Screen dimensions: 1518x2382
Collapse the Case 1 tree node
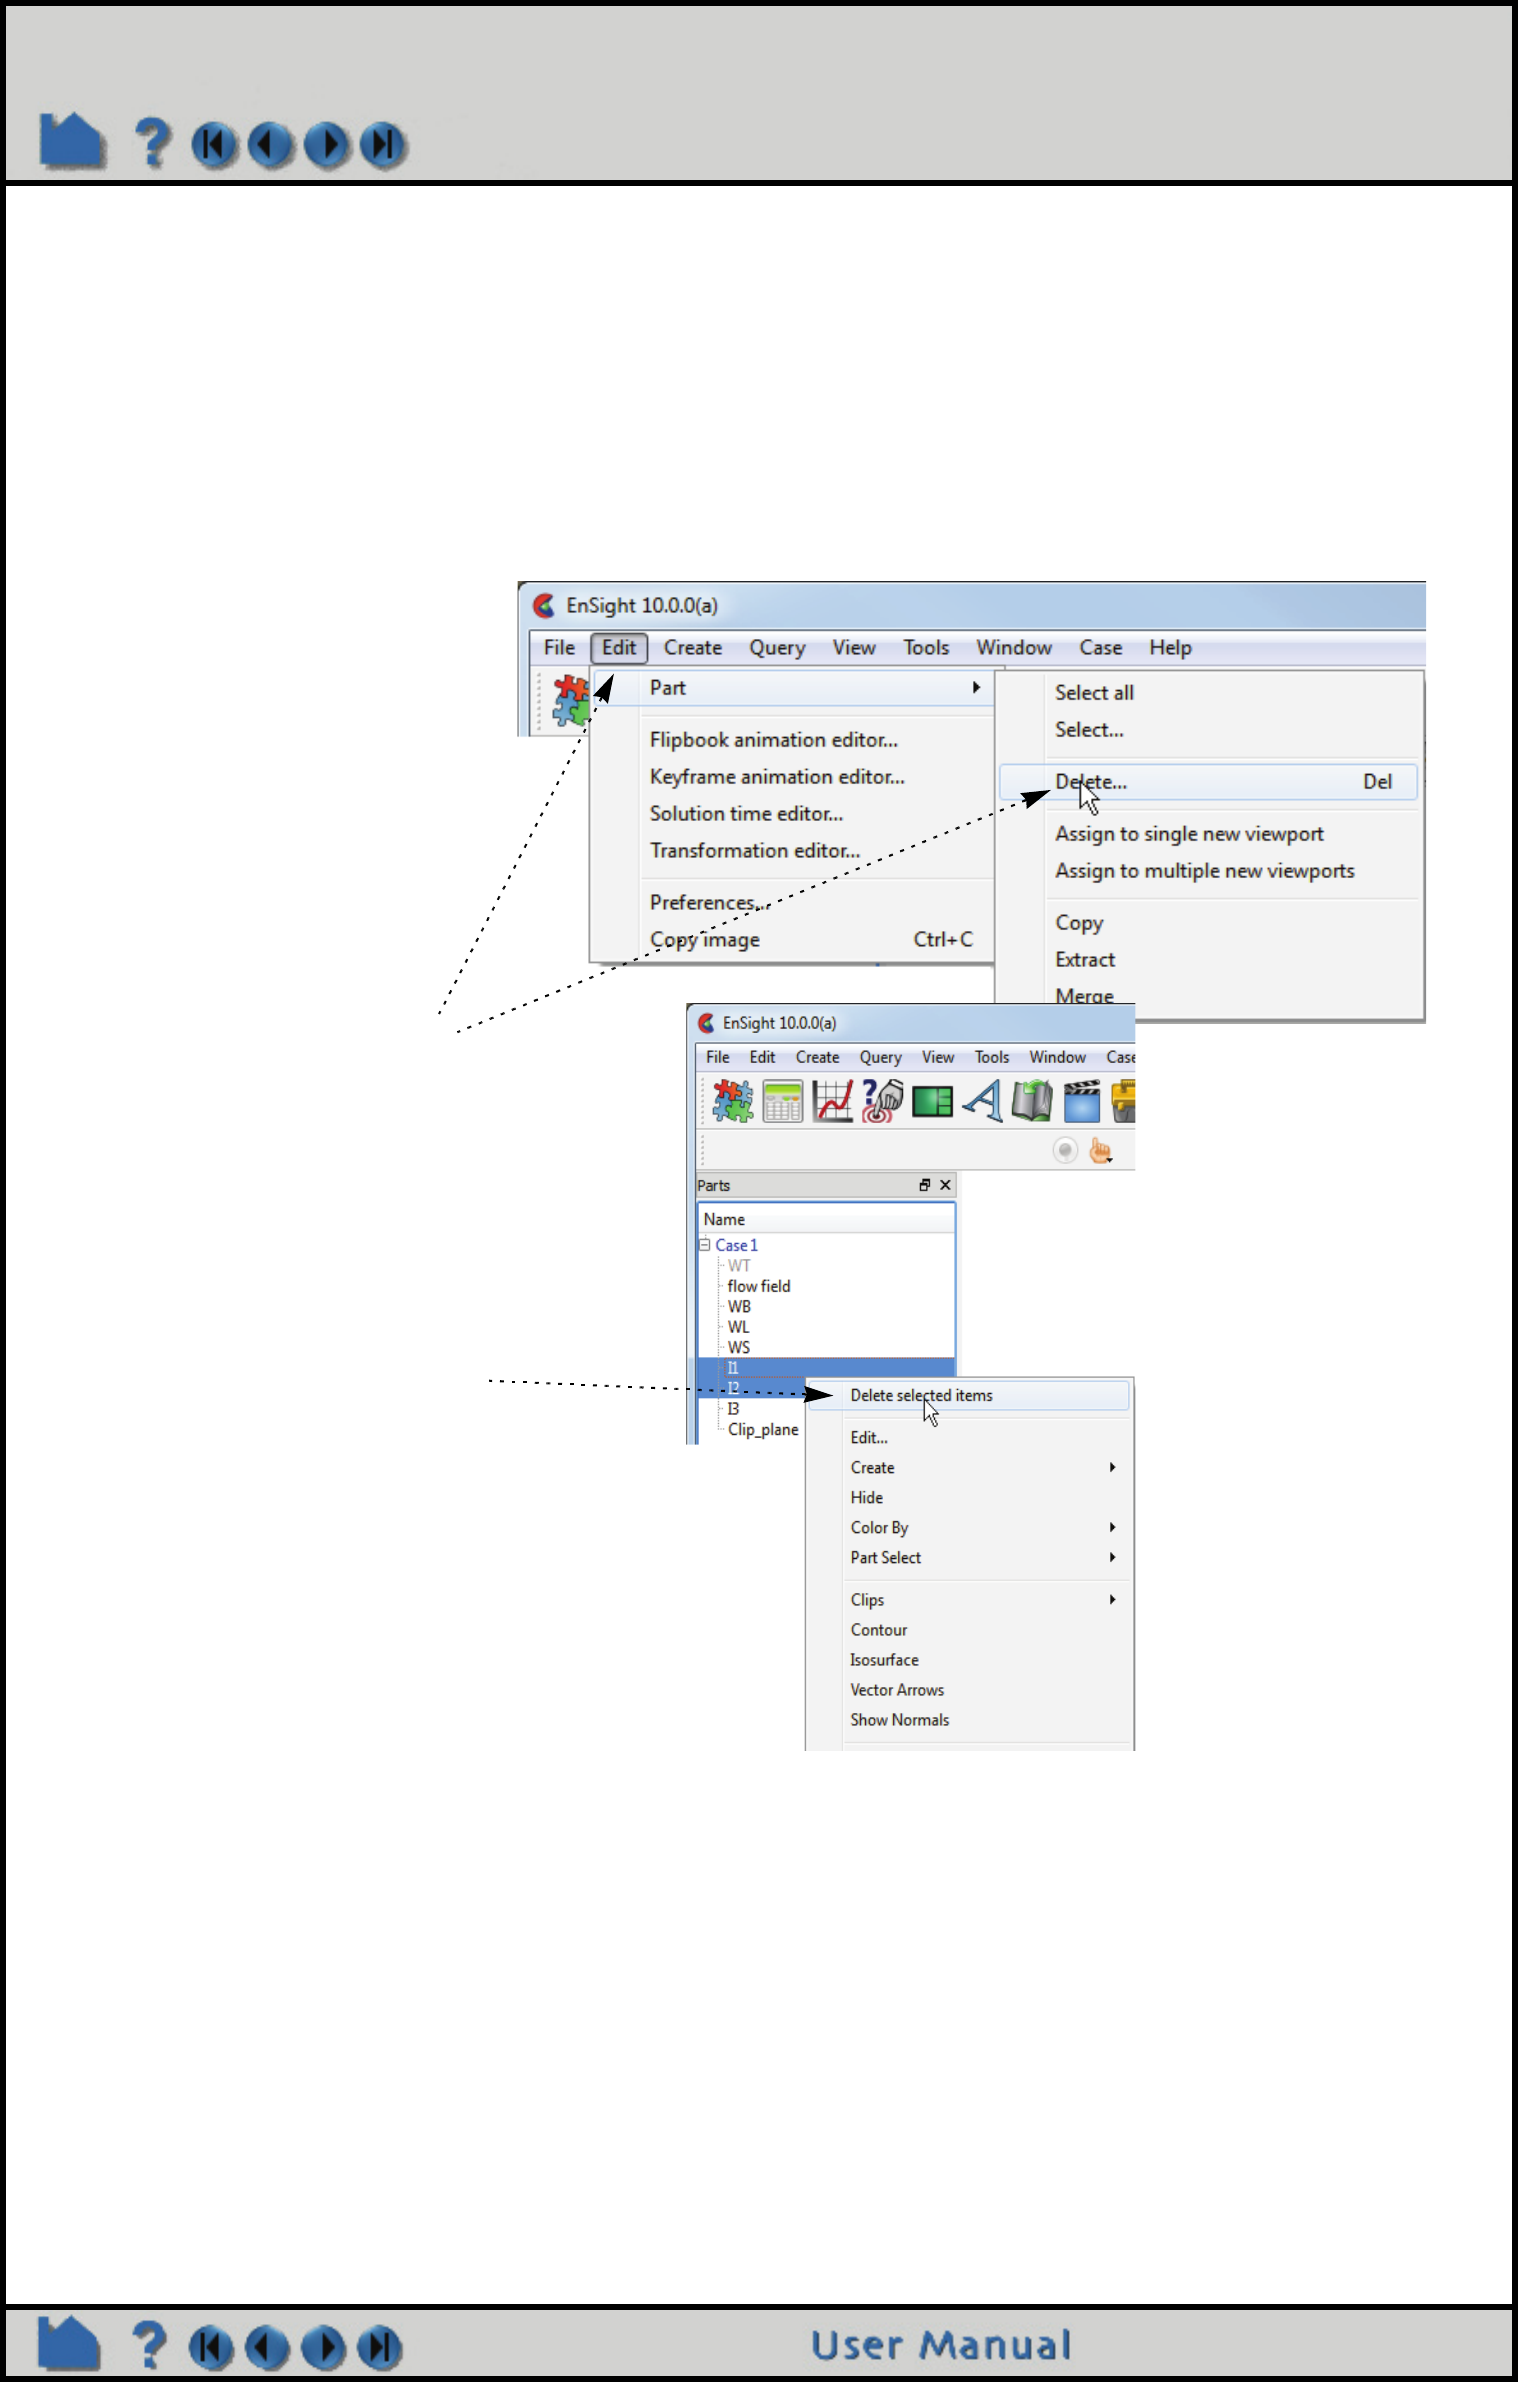(705, 1245)
